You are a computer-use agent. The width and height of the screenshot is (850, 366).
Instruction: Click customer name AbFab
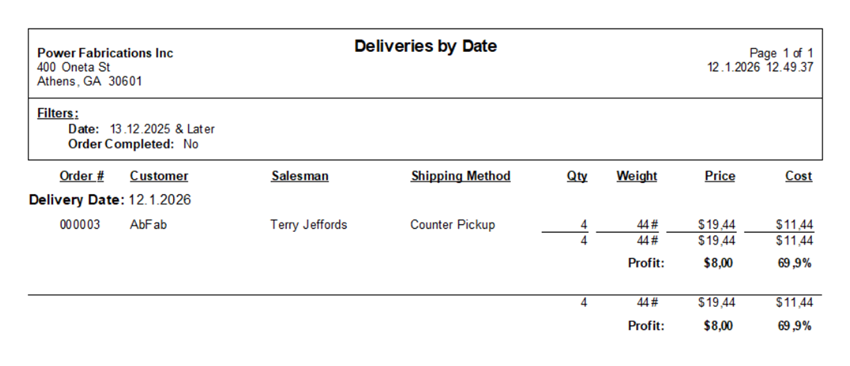(x=148, y=224)
